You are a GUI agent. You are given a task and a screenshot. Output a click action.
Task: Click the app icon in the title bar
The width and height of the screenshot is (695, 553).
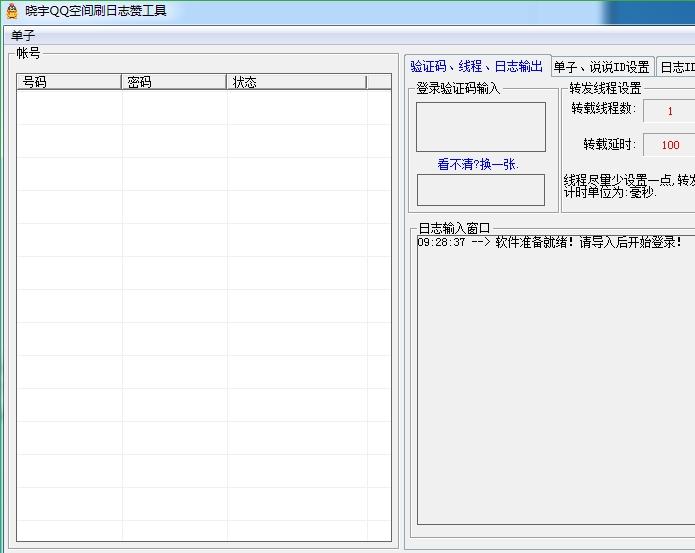pos(12,11)
